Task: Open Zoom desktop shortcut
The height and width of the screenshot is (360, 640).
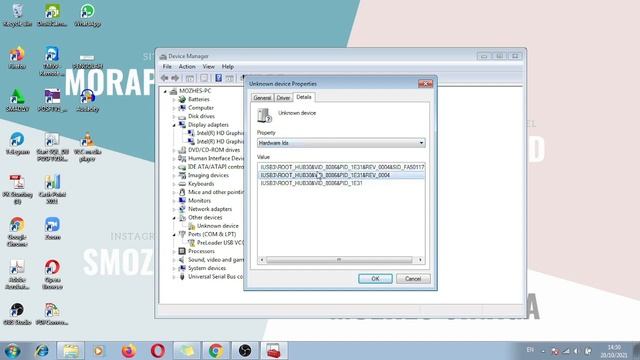Action: click(52, 229)
